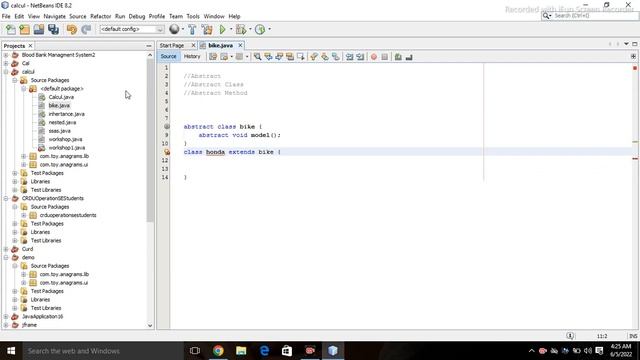640x360 pixels.
Task: Click the New File toolbar icon
Action: pos(11,29)
